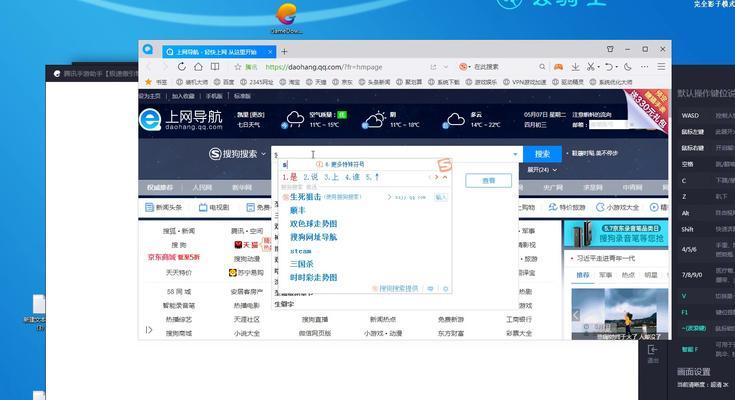This screenshot has height=400, width=735.
Task: Open the 小游戏大全 category tab
Action: [617, 207]
